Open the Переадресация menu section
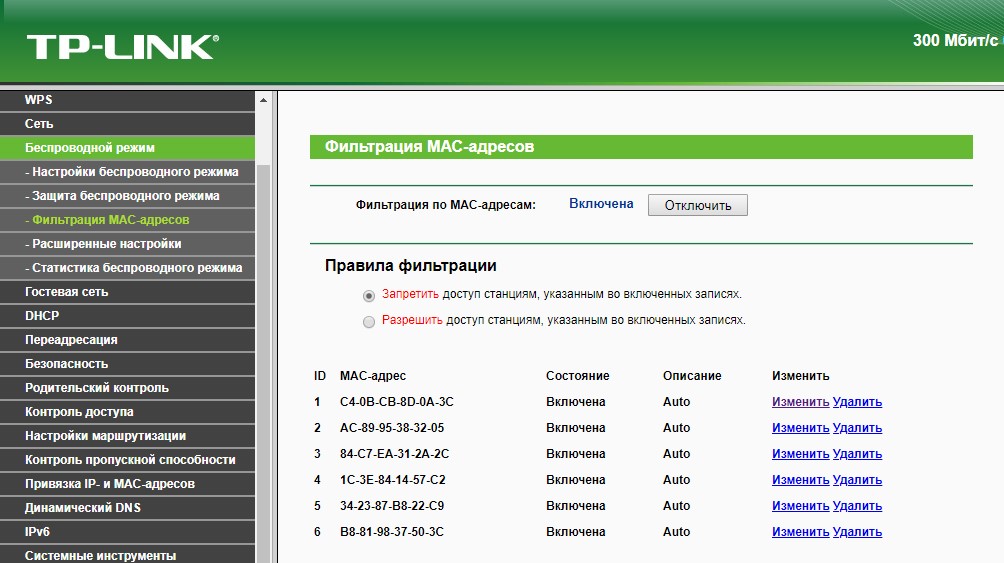1004x563 pixels. coord(127,340)
